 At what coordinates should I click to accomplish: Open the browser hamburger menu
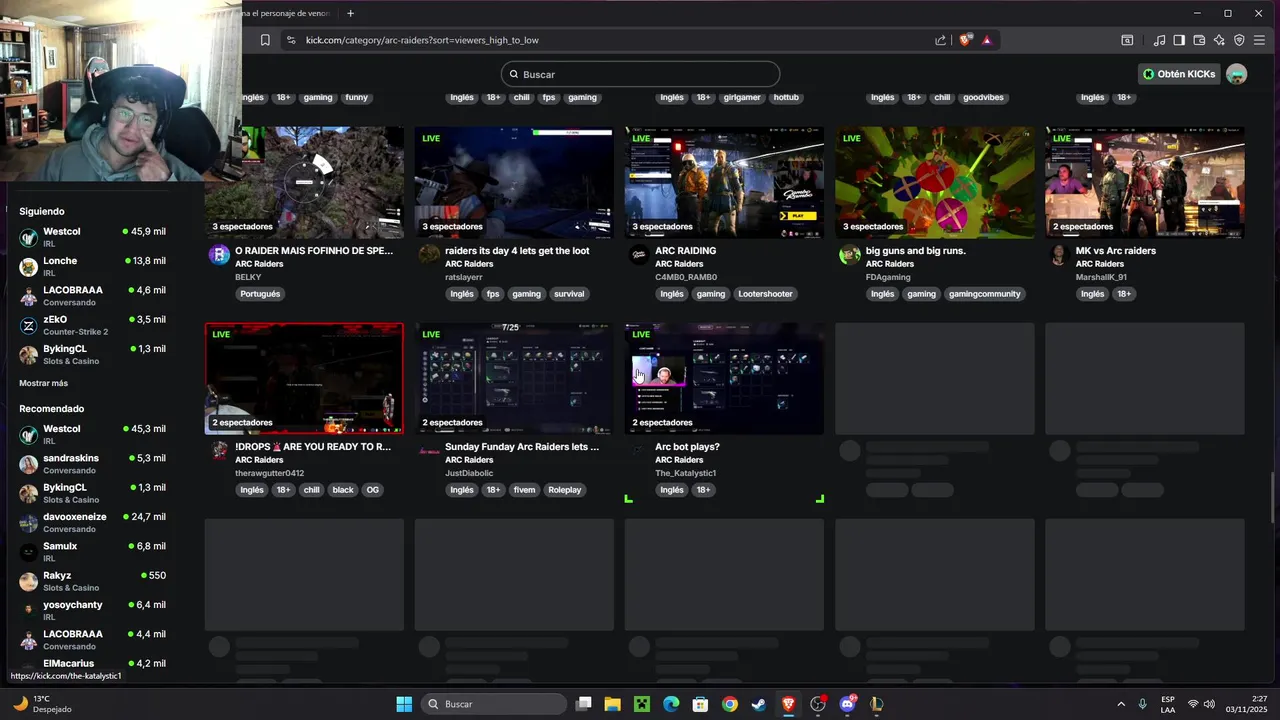tap(1259, 40)
